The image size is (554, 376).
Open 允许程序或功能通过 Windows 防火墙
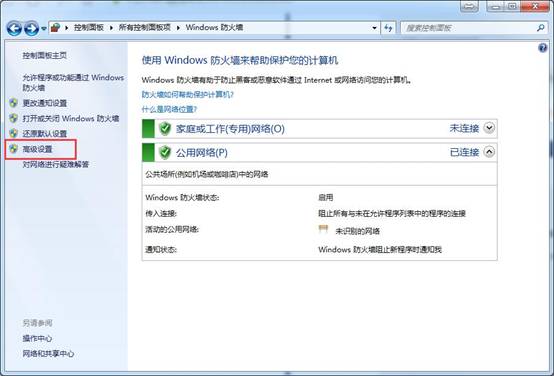pos(73,82)
